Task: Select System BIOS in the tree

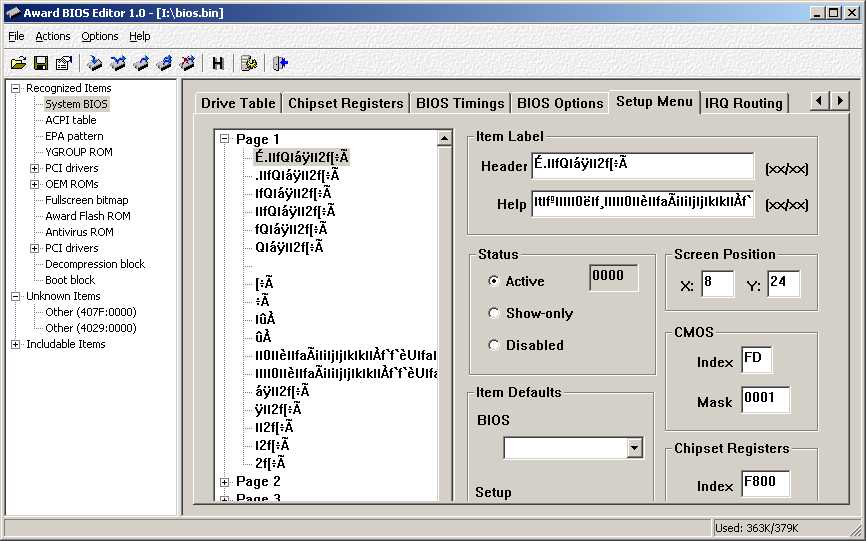Action: (x=76, y=104)
